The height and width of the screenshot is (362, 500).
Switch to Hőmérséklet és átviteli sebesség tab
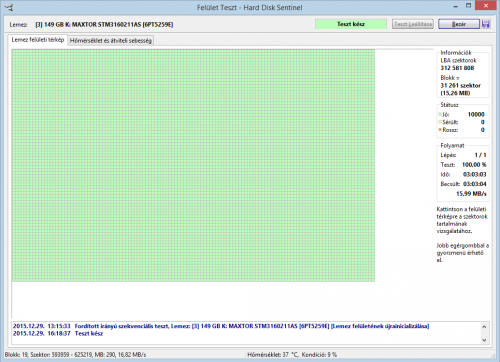[111, 41]
